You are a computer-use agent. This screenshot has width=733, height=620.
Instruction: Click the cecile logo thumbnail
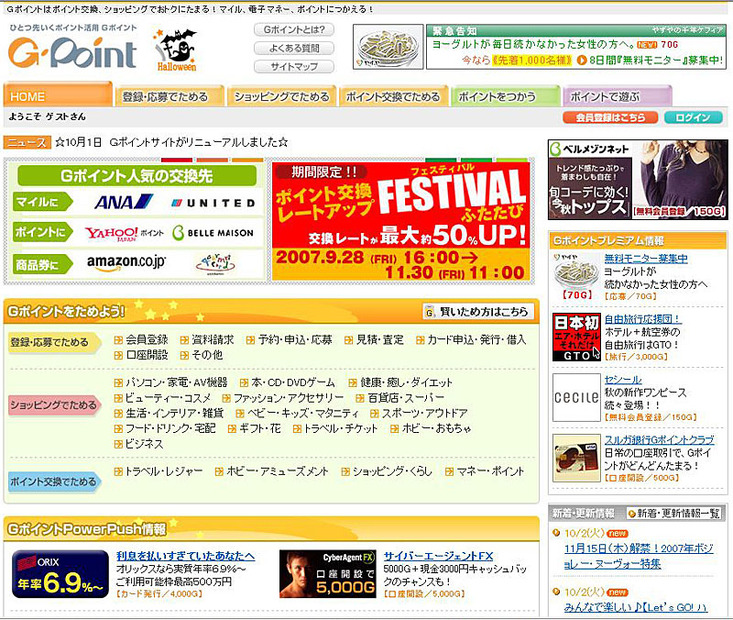(x=576, y=397)
